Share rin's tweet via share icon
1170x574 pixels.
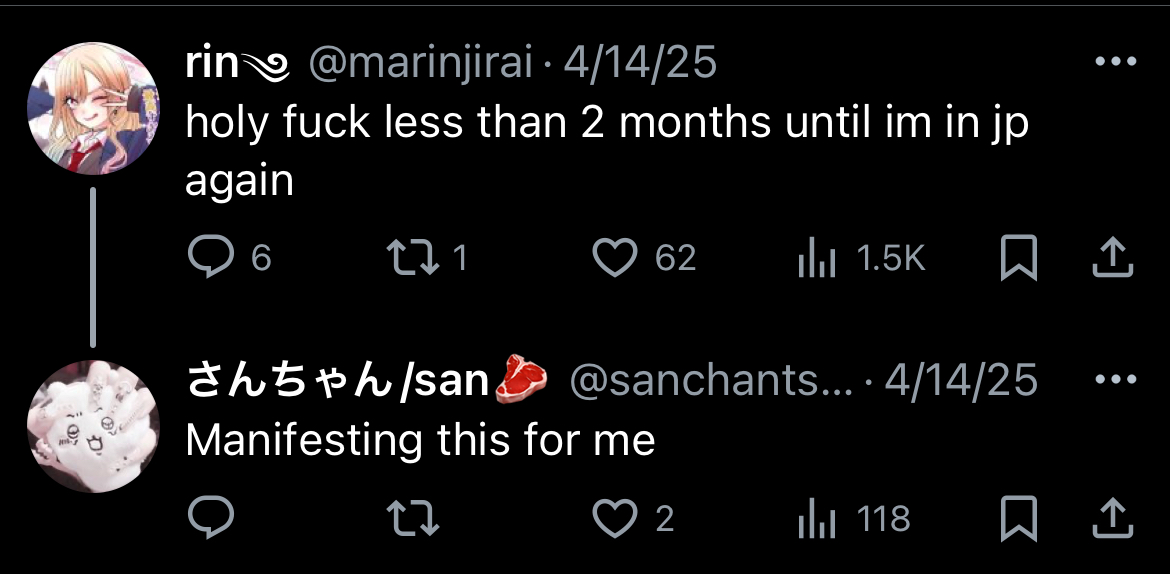1113,258
